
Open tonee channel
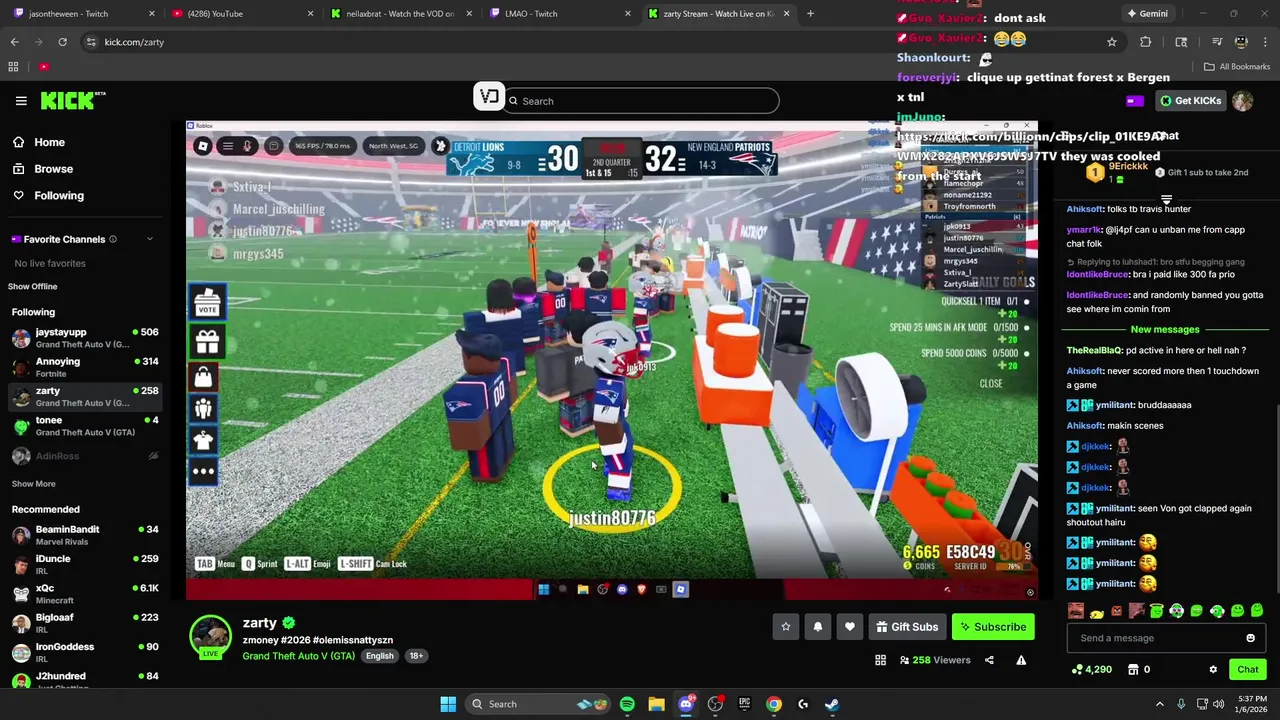[x=85, y=426]
